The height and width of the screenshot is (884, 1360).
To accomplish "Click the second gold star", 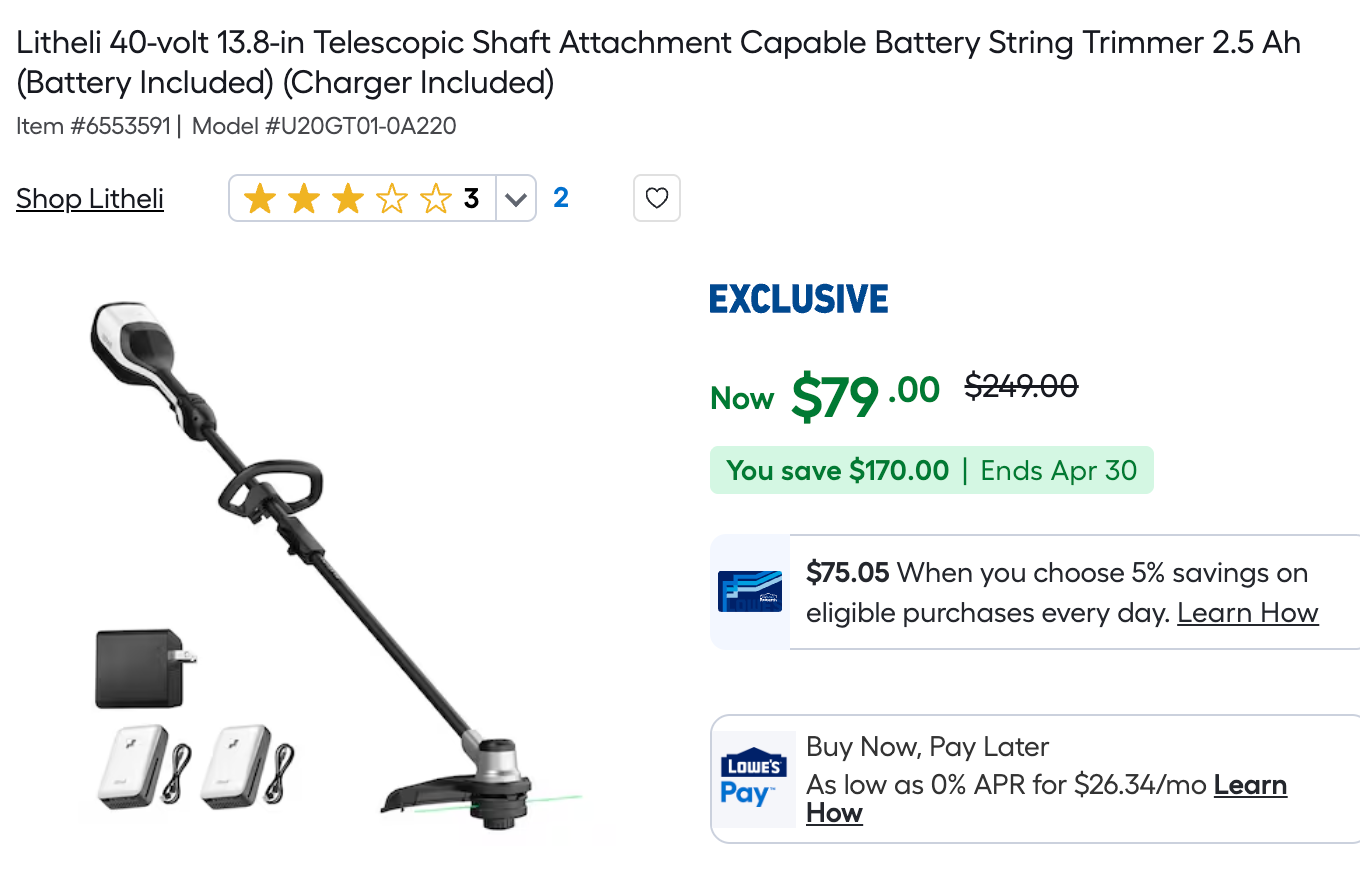I will point(304,198).
